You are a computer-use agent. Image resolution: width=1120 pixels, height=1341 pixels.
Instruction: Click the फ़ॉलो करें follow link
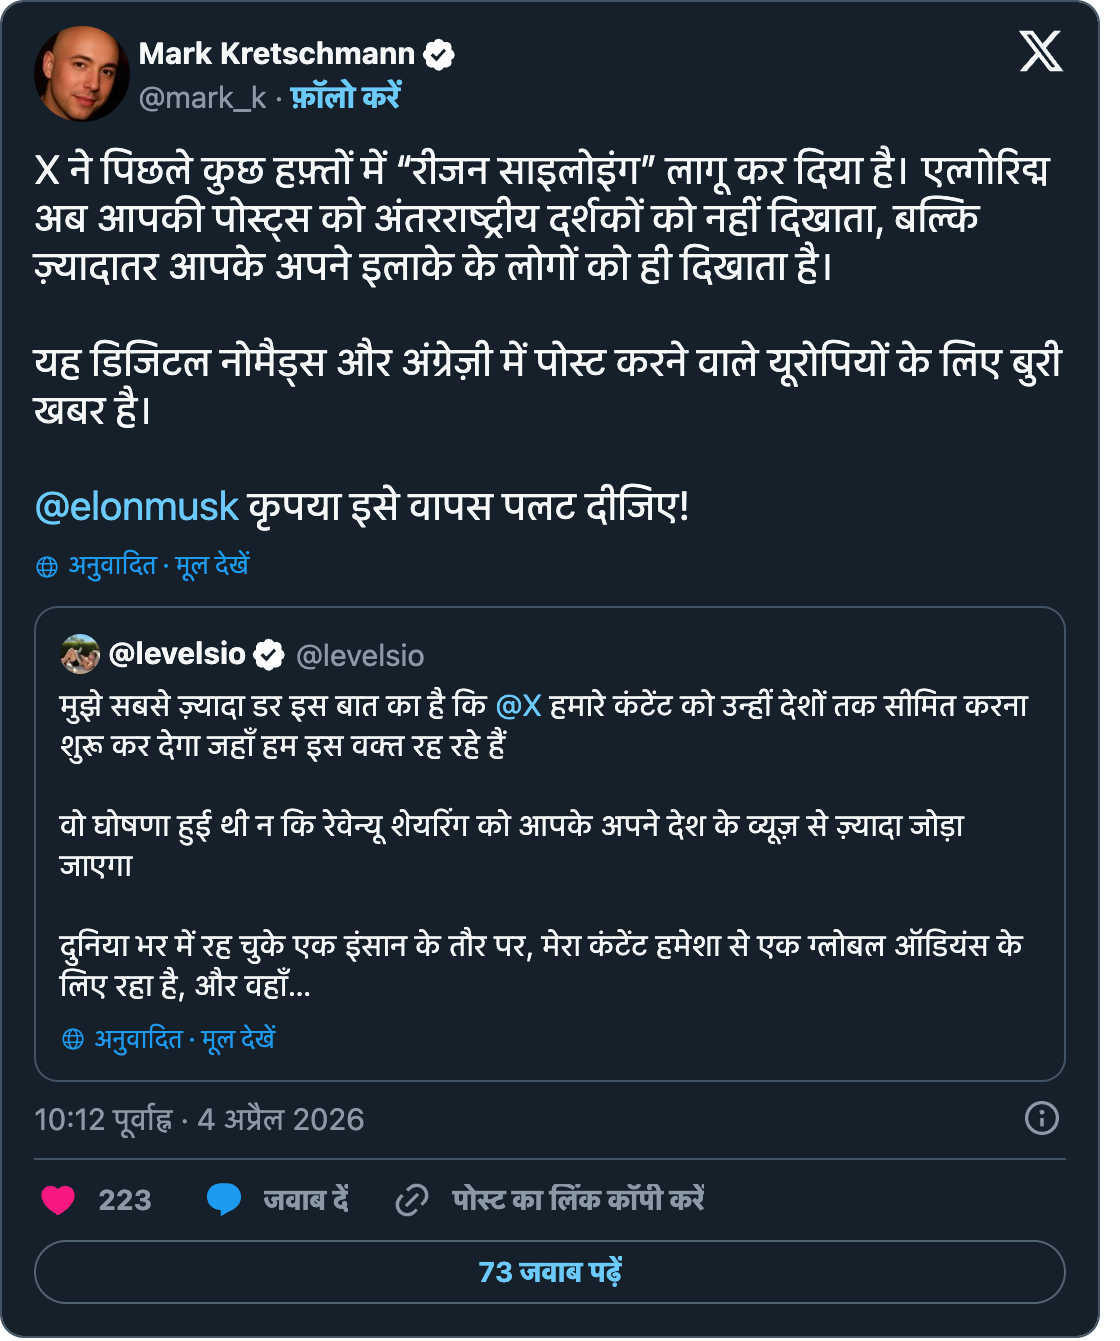(x=345, y=97)
